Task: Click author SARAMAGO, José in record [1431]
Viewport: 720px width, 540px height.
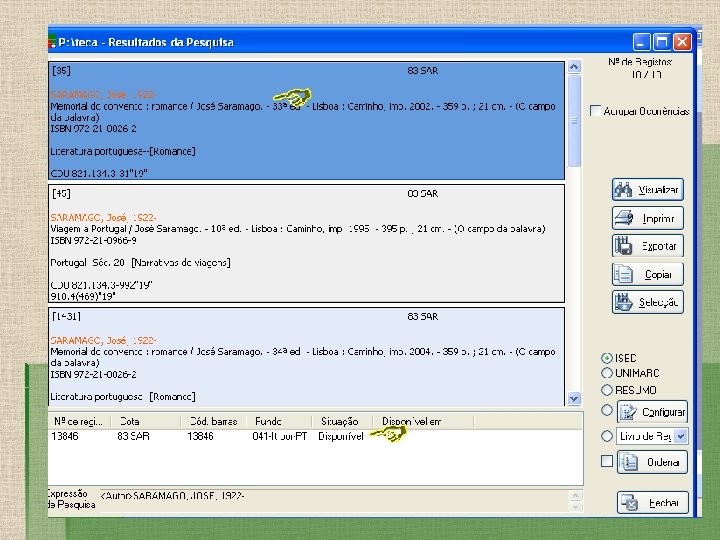Action: (103, 340)
